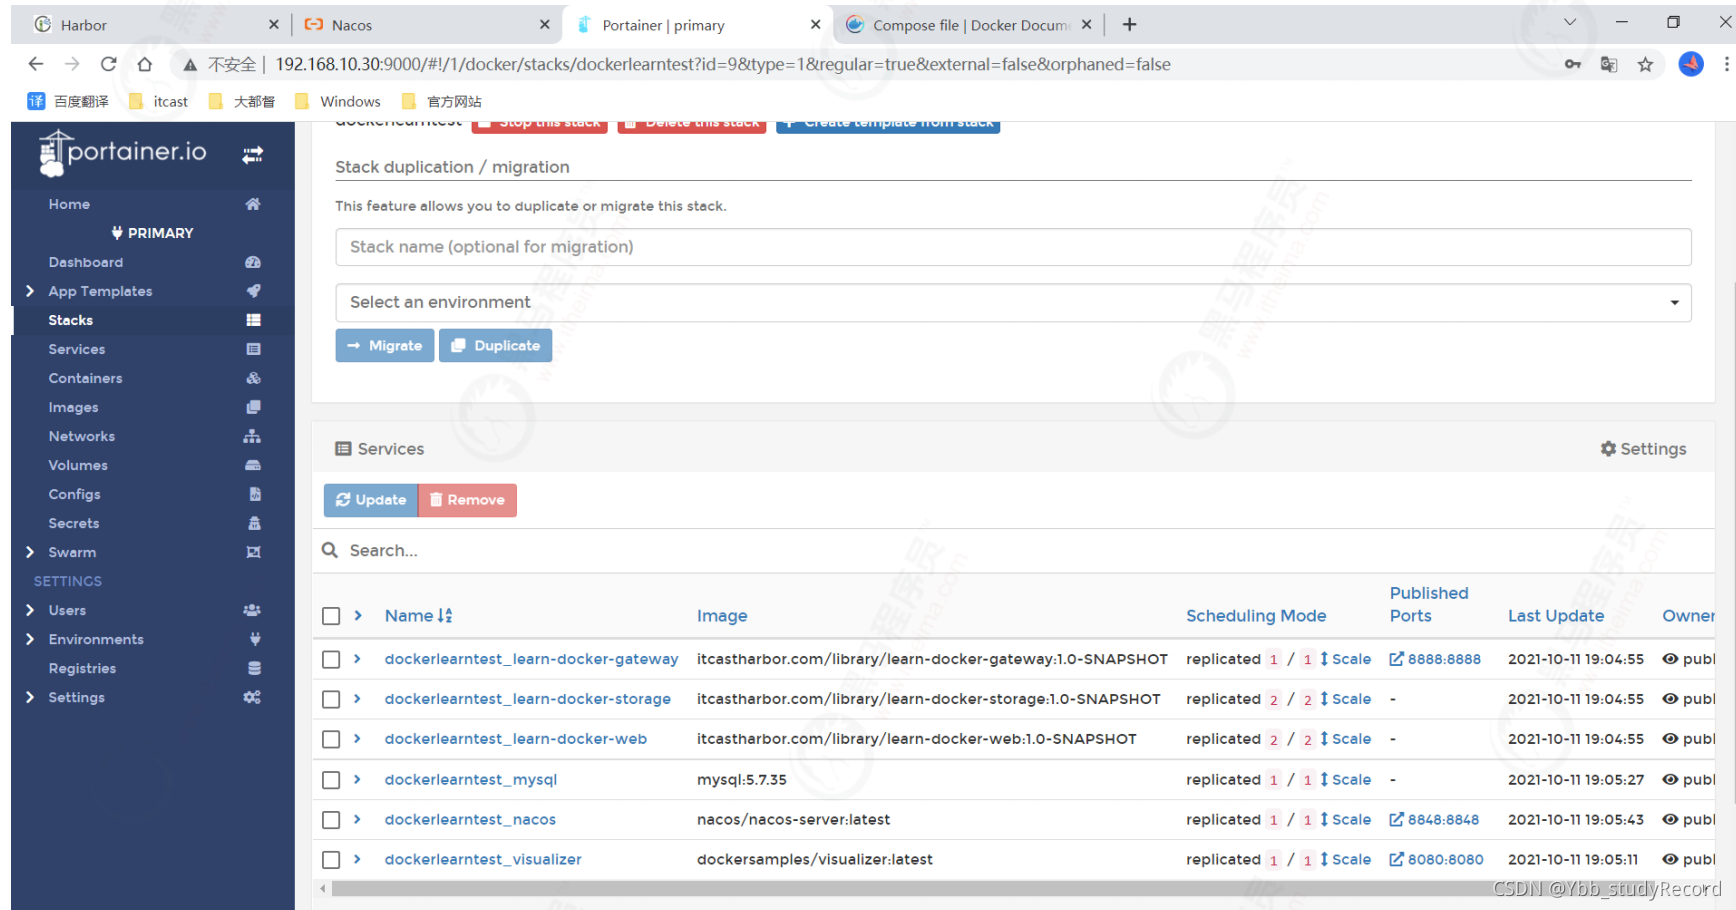The image size is (1736, 910).
Task: Open the Home house icon in sidebar
Action: [253, 204]
